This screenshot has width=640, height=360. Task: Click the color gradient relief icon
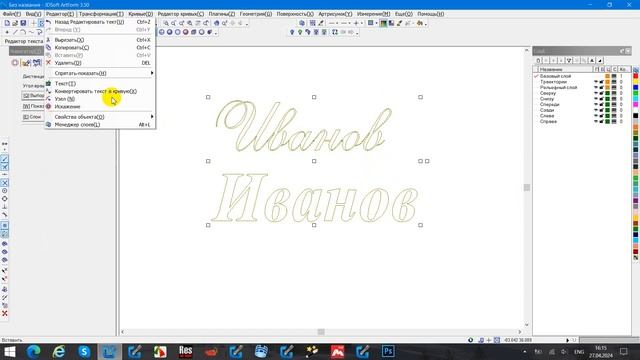click(383, 23)
